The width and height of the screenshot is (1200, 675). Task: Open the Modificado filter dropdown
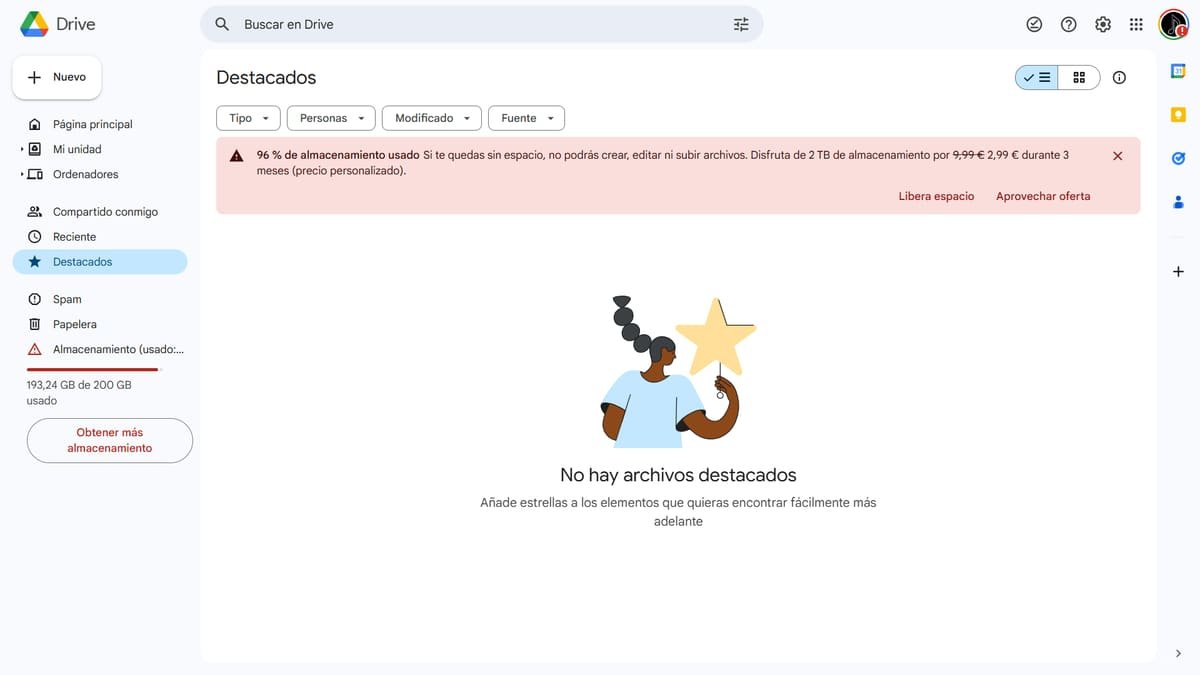pos(432,118)
